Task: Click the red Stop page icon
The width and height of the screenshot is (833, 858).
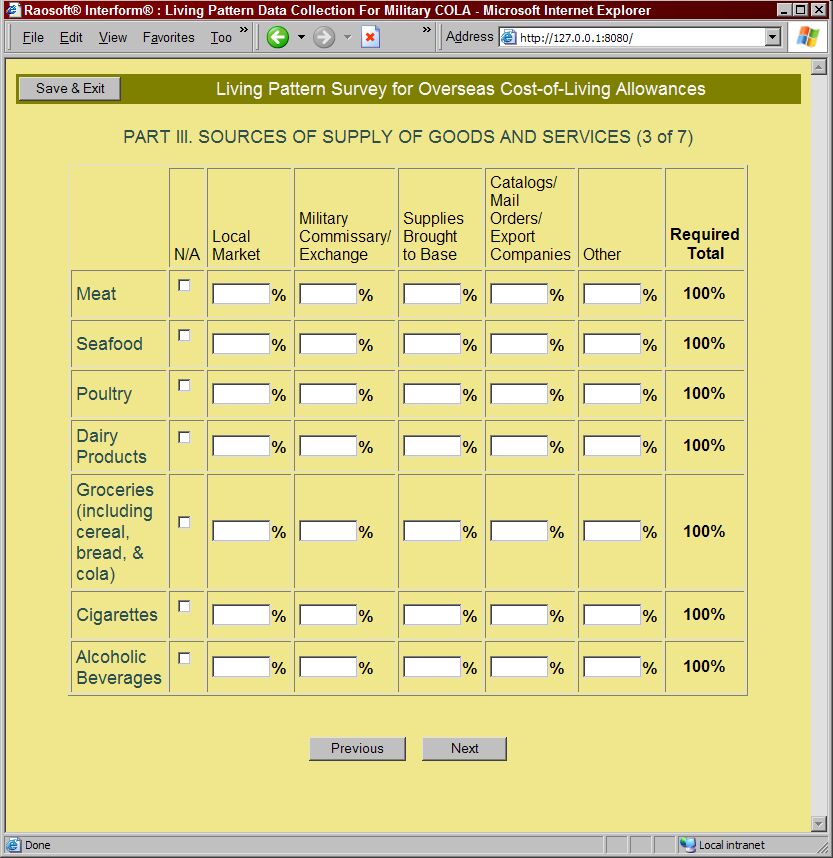Action: pos(371,38)
